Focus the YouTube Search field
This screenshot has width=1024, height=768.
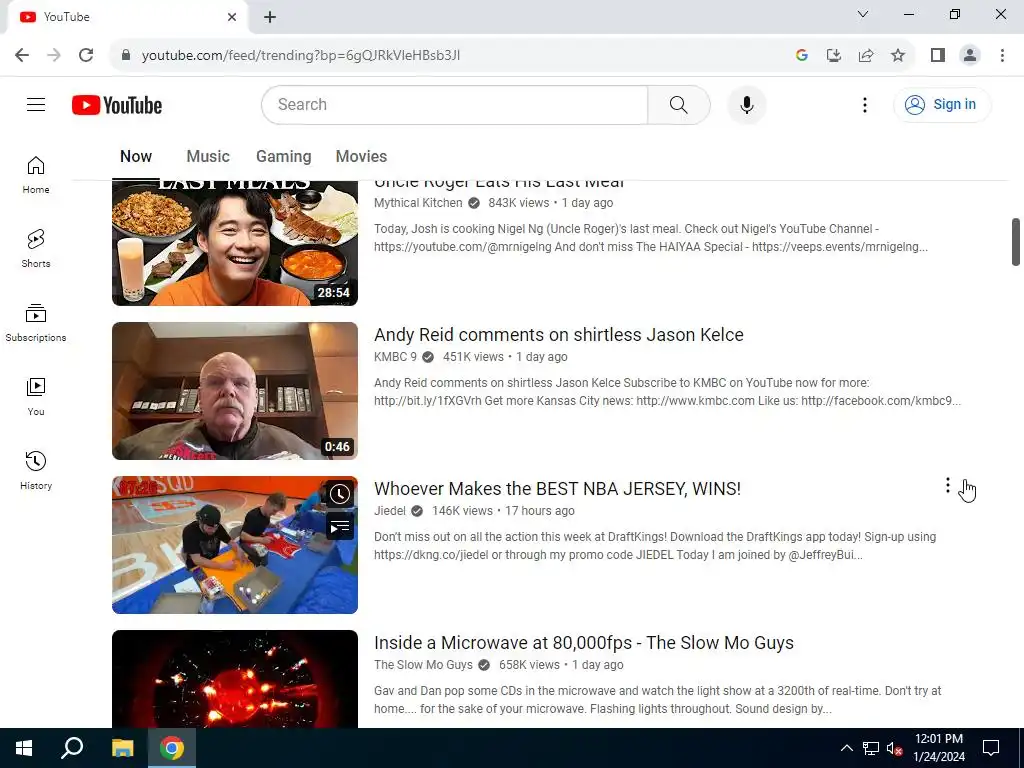tap(455, 104)
